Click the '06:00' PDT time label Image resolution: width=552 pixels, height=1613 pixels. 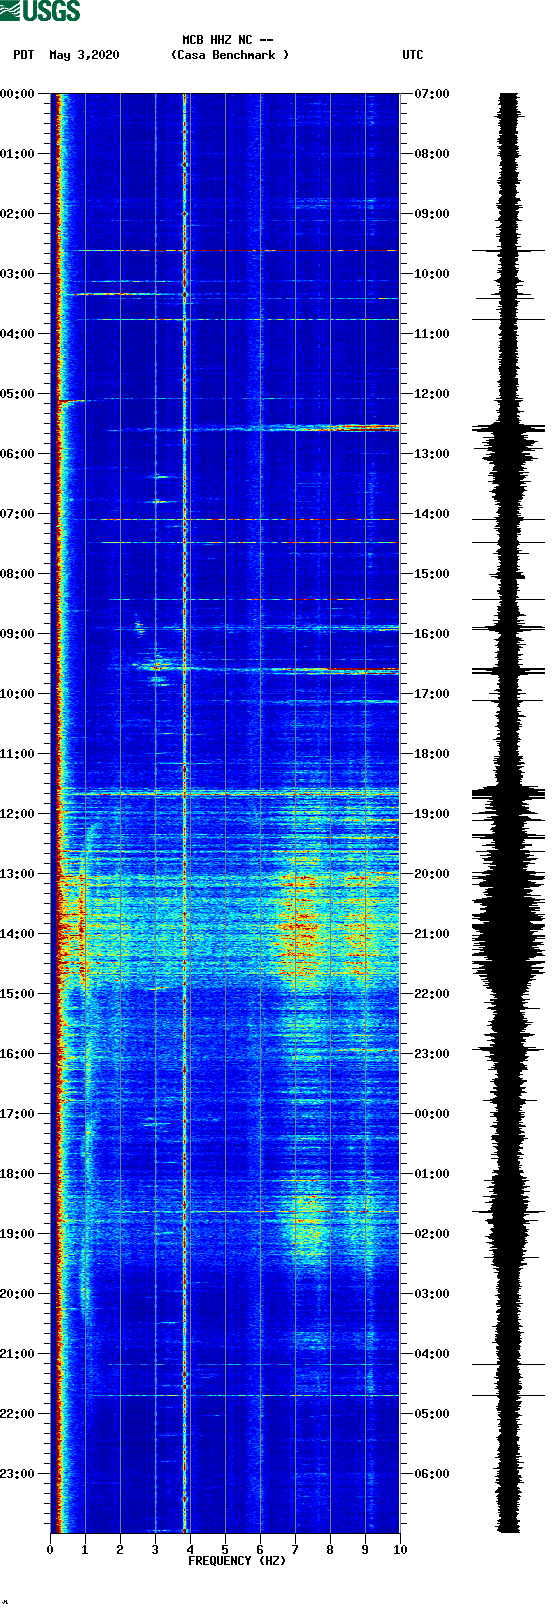tap(17, 454)
